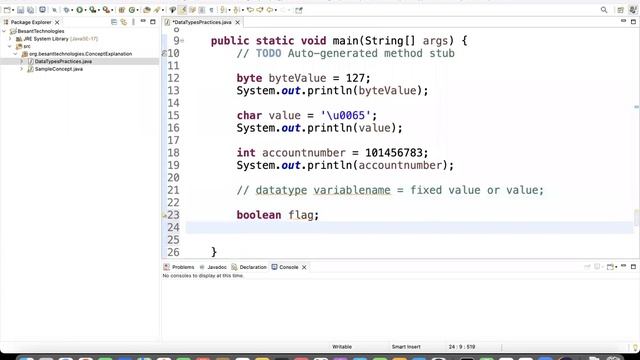The width and height of the screenshot is (640, 360).
Task: Click the External Tools run icon
Action: (106, 10)
